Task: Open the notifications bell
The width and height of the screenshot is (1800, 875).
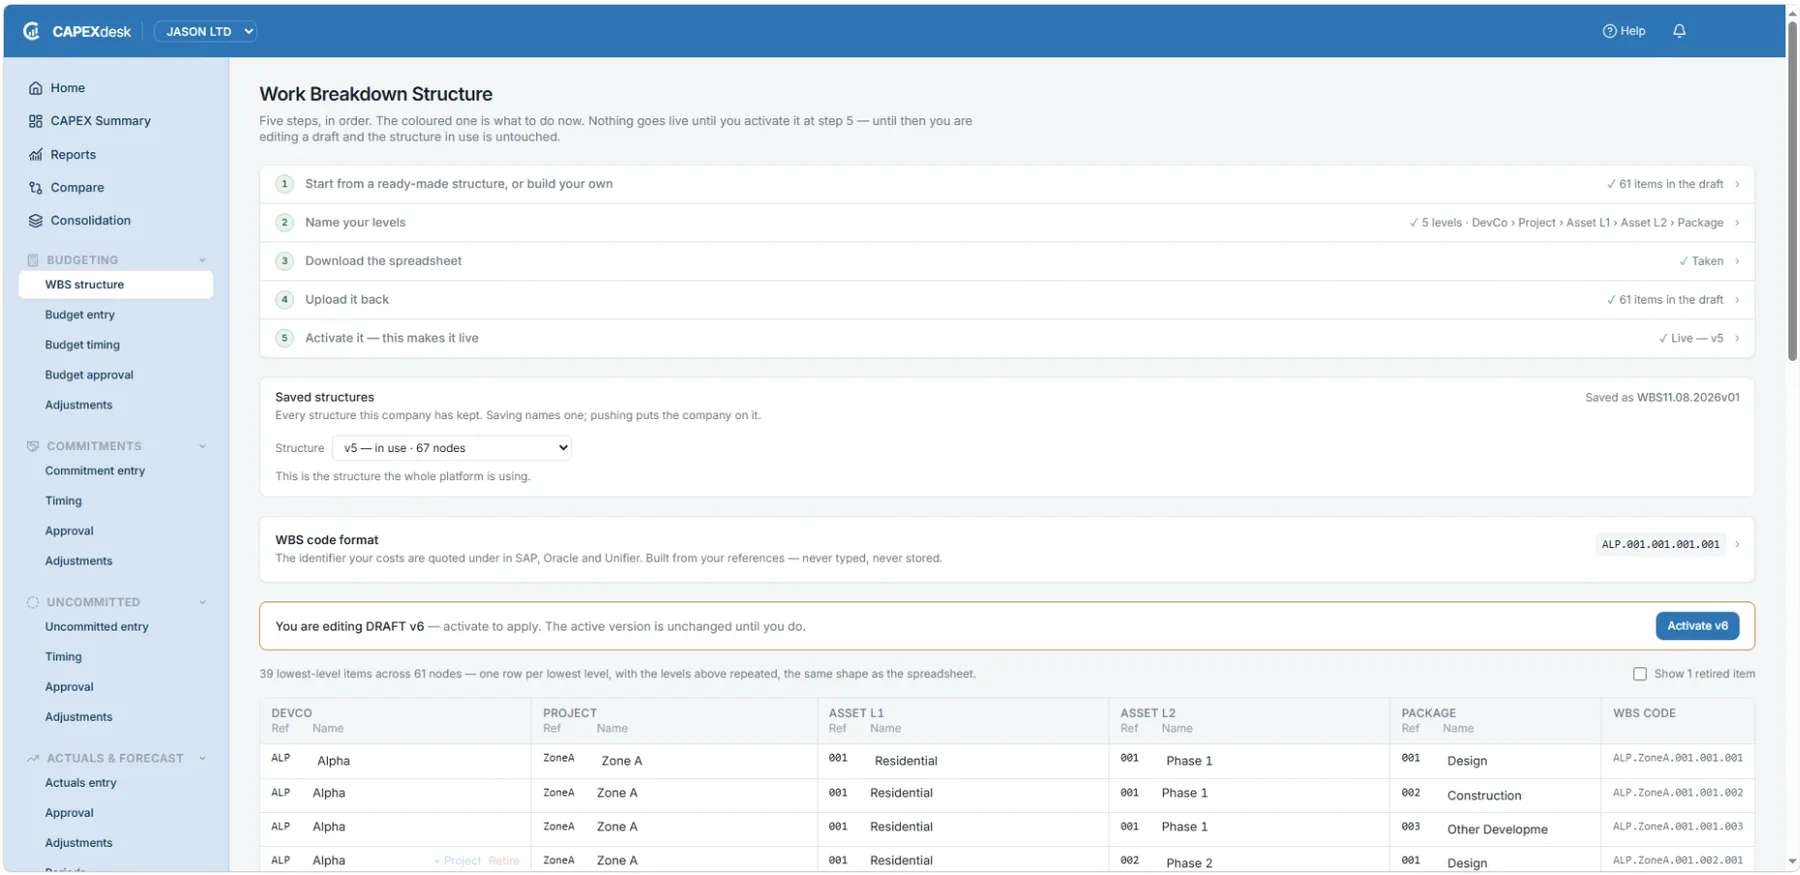Action: coord(1679,31)
